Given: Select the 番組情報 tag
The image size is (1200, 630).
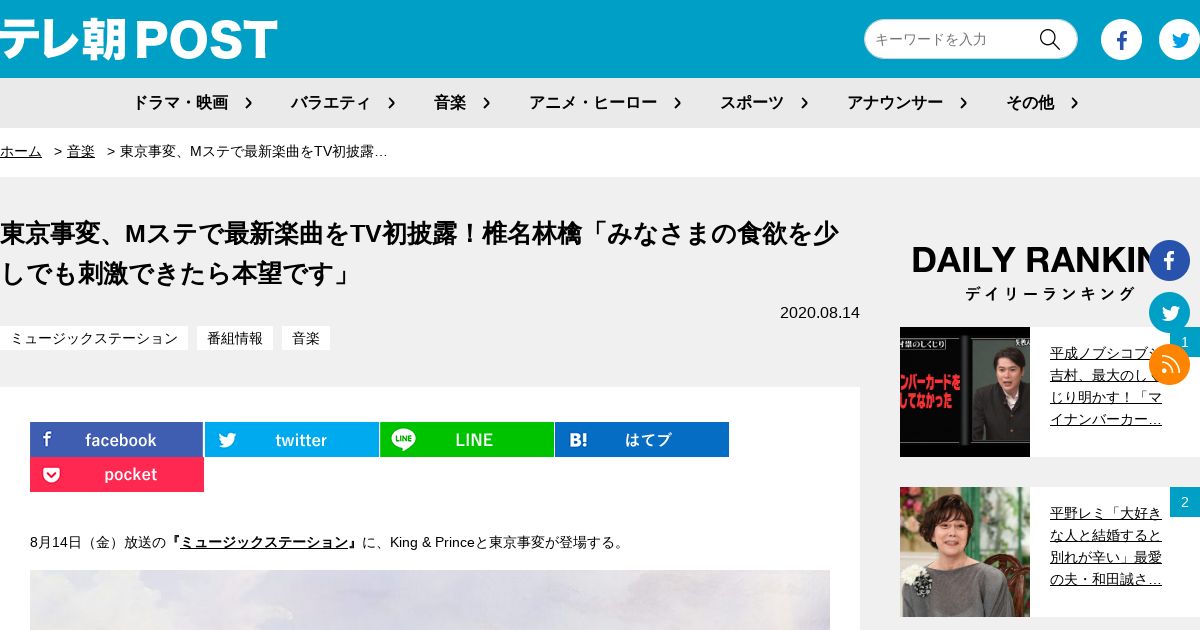Looking at the screenshot, I should pyautogui.click(x=235, y=338).
